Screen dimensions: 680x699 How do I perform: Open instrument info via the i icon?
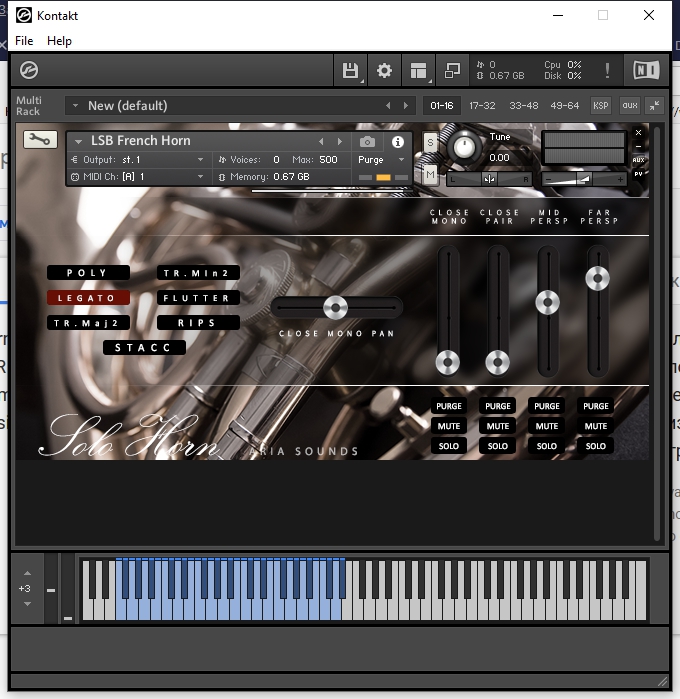[398, 142]
